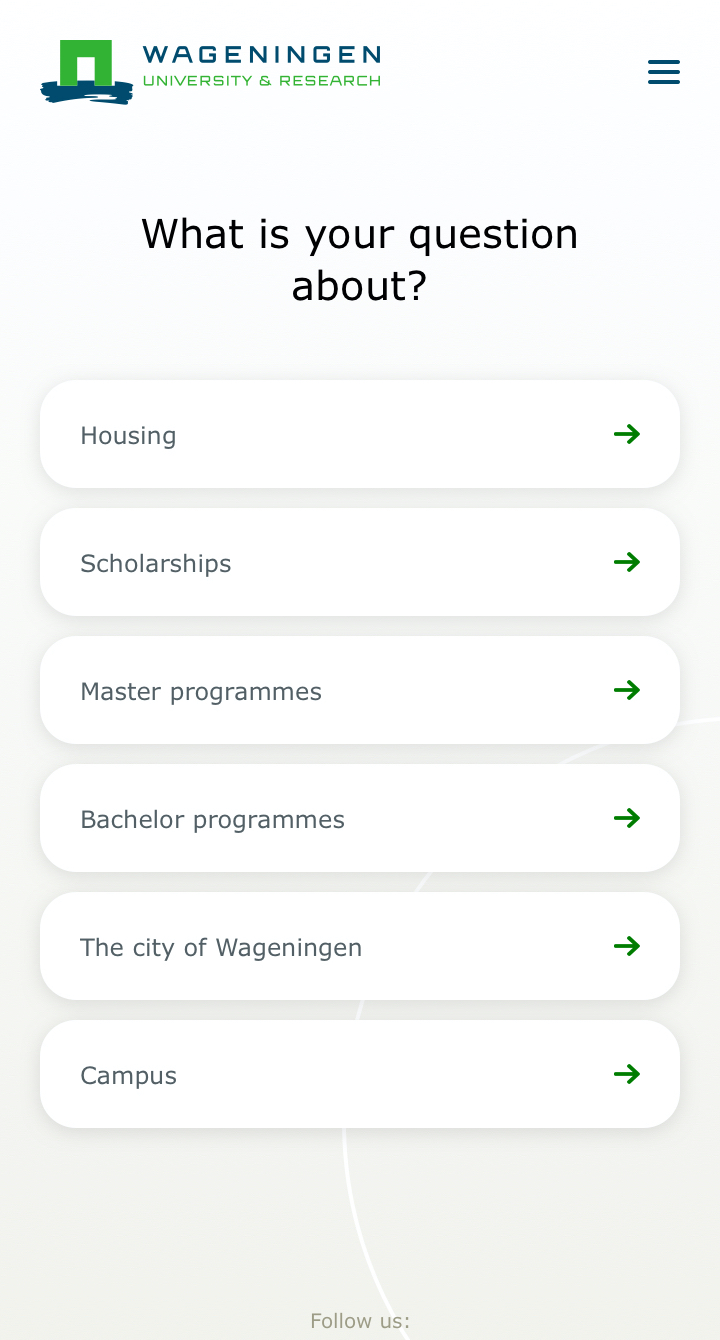Click the 'What is your question about?' heading
Viewport: 720px width, 1340px height.
point(360,260)
